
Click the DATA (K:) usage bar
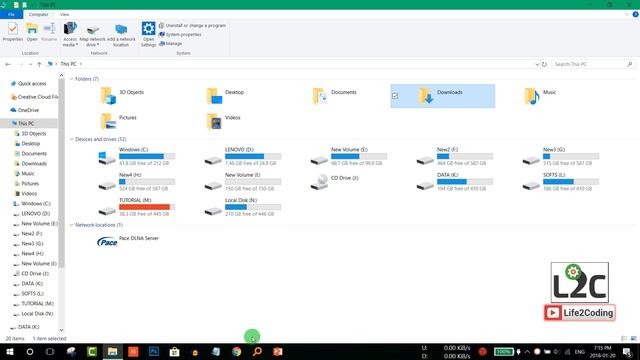coord(465,182)
